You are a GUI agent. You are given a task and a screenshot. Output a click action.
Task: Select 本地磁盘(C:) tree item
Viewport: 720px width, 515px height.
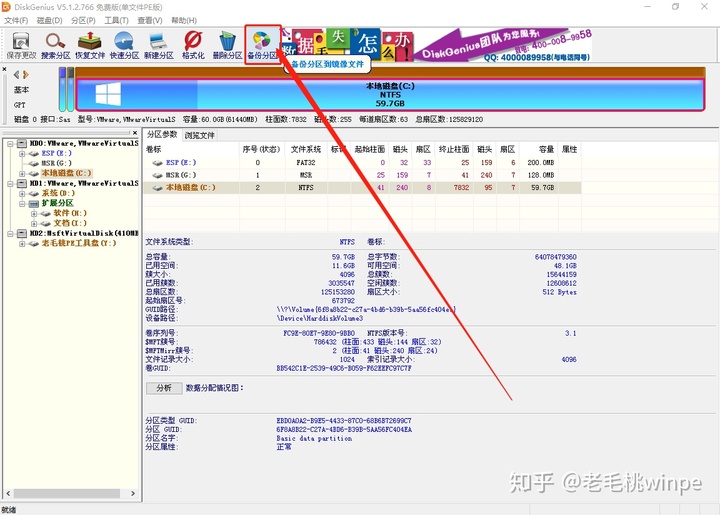pyautogui.click(x=67, y=173)
